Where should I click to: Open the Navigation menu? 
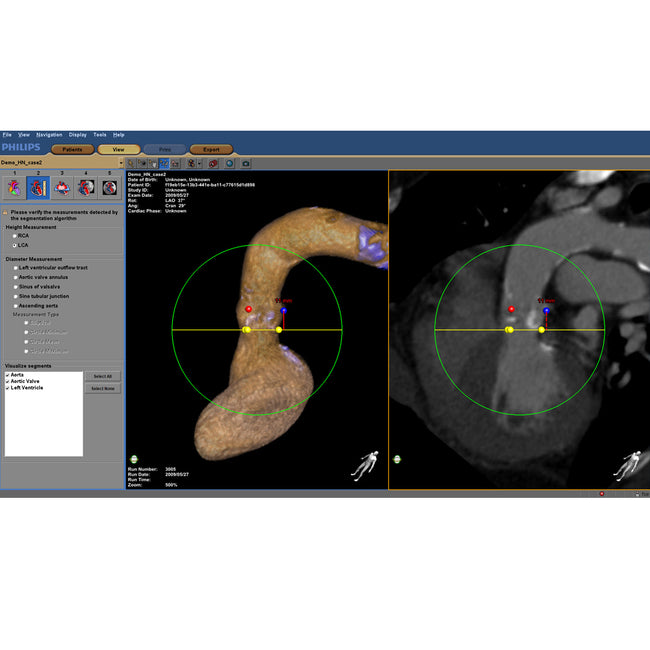coord(48,134)
